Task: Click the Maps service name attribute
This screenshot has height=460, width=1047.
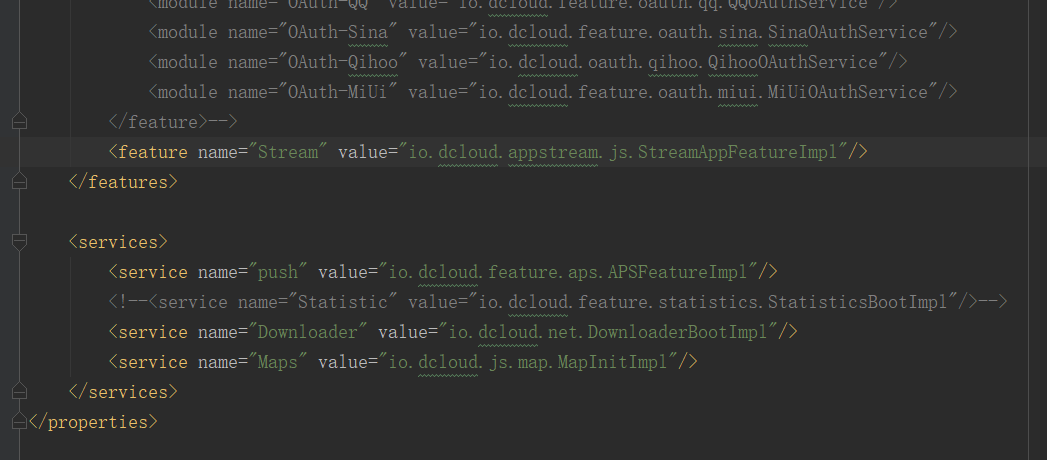Action: click(x=278, y=362)
